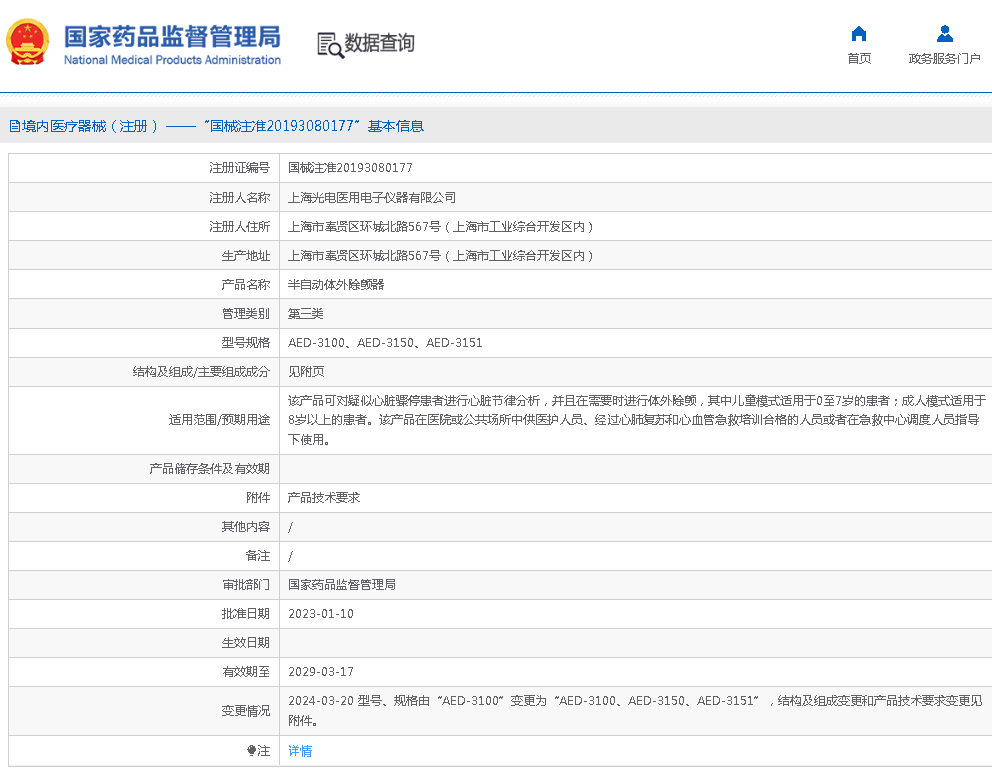The width and height of the screenshot is (992, 768).
Task: Click the national emblem logo
Action: [x=28, y=43]
